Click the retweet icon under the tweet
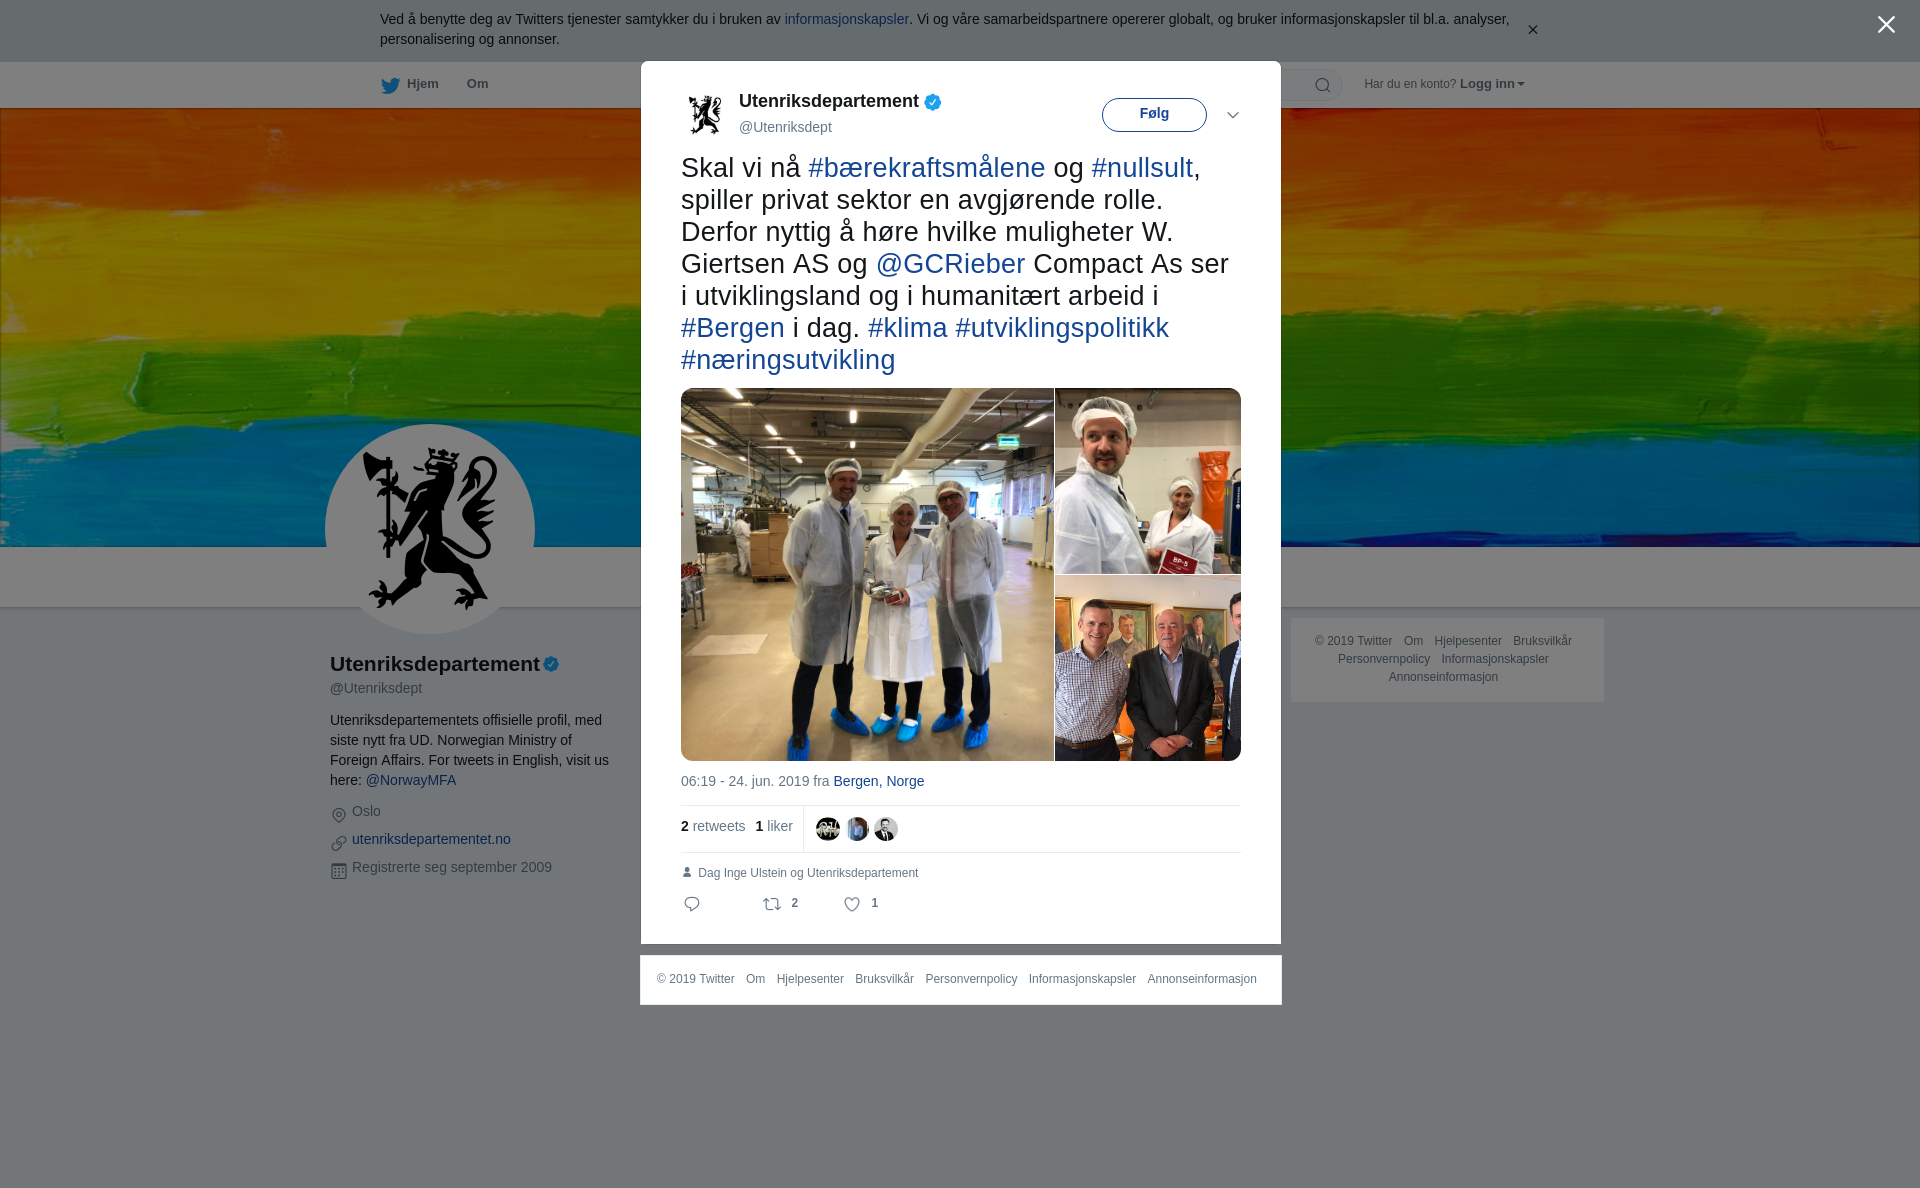Viewport: 1920px width, 1188px height. [x=772, y=904]
